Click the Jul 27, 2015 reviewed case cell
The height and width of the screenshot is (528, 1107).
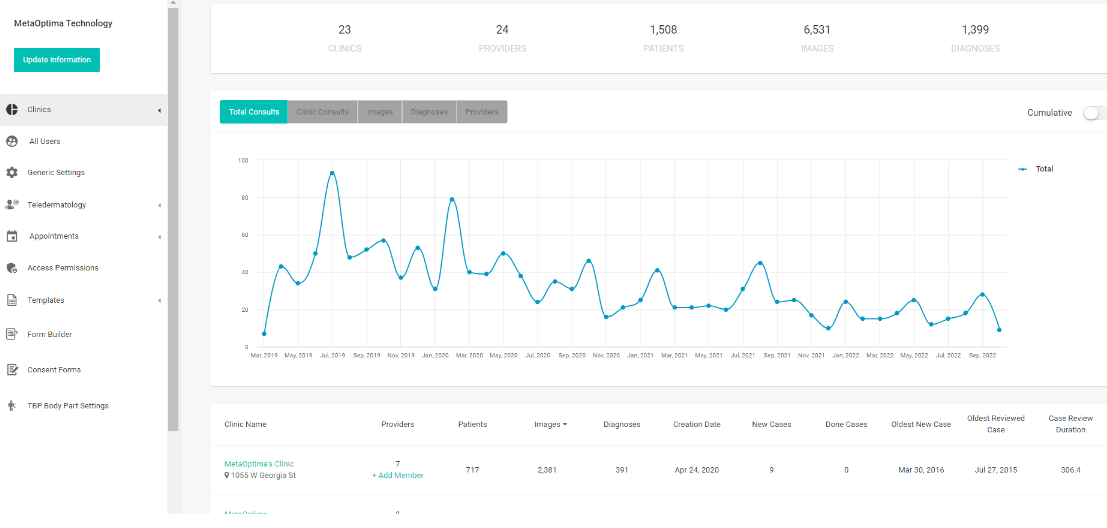coord(996,469)
